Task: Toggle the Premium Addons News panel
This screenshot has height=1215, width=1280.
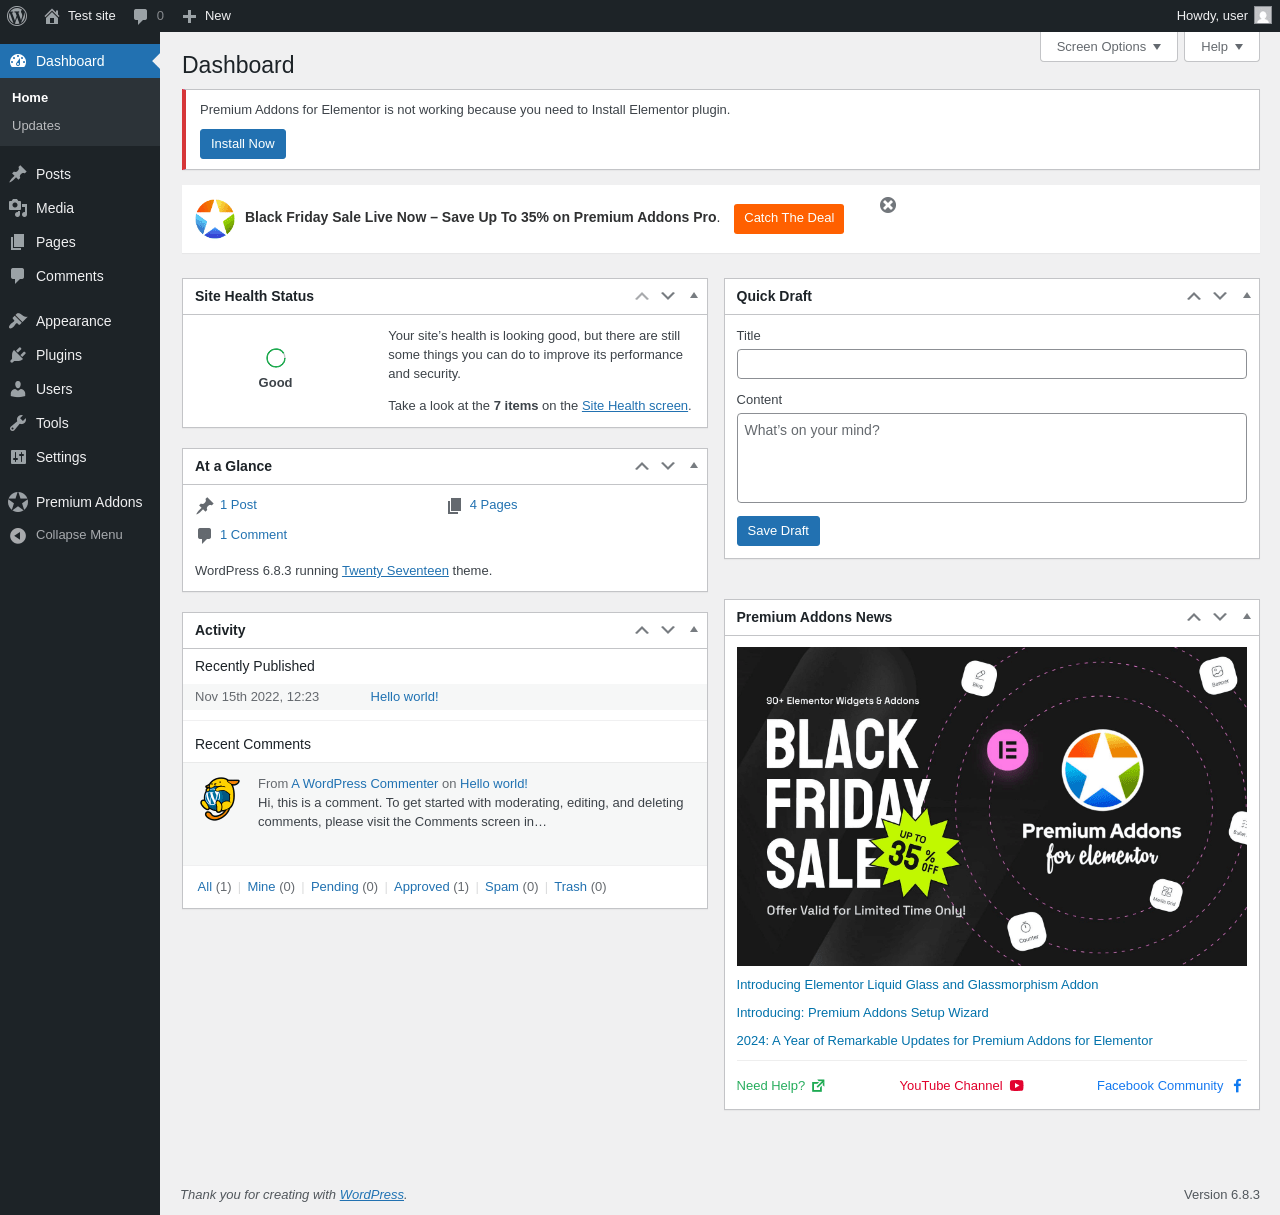Action: [x=1247, y=617]
